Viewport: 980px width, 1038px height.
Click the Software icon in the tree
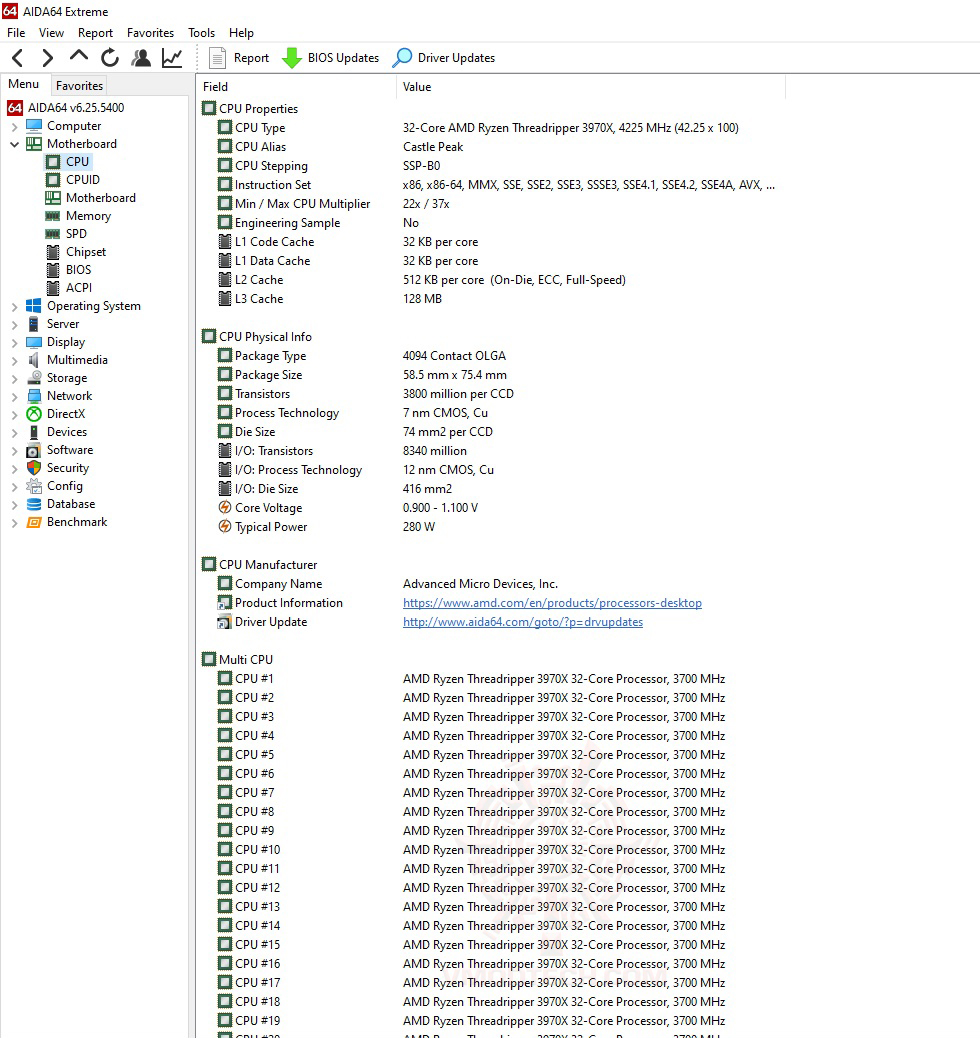coord(34,450)
